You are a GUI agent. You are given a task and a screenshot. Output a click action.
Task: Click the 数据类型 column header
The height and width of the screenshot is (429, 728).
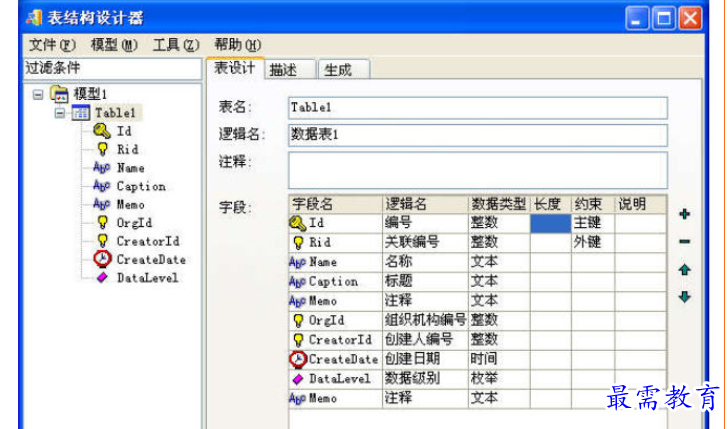pos(499,204)
